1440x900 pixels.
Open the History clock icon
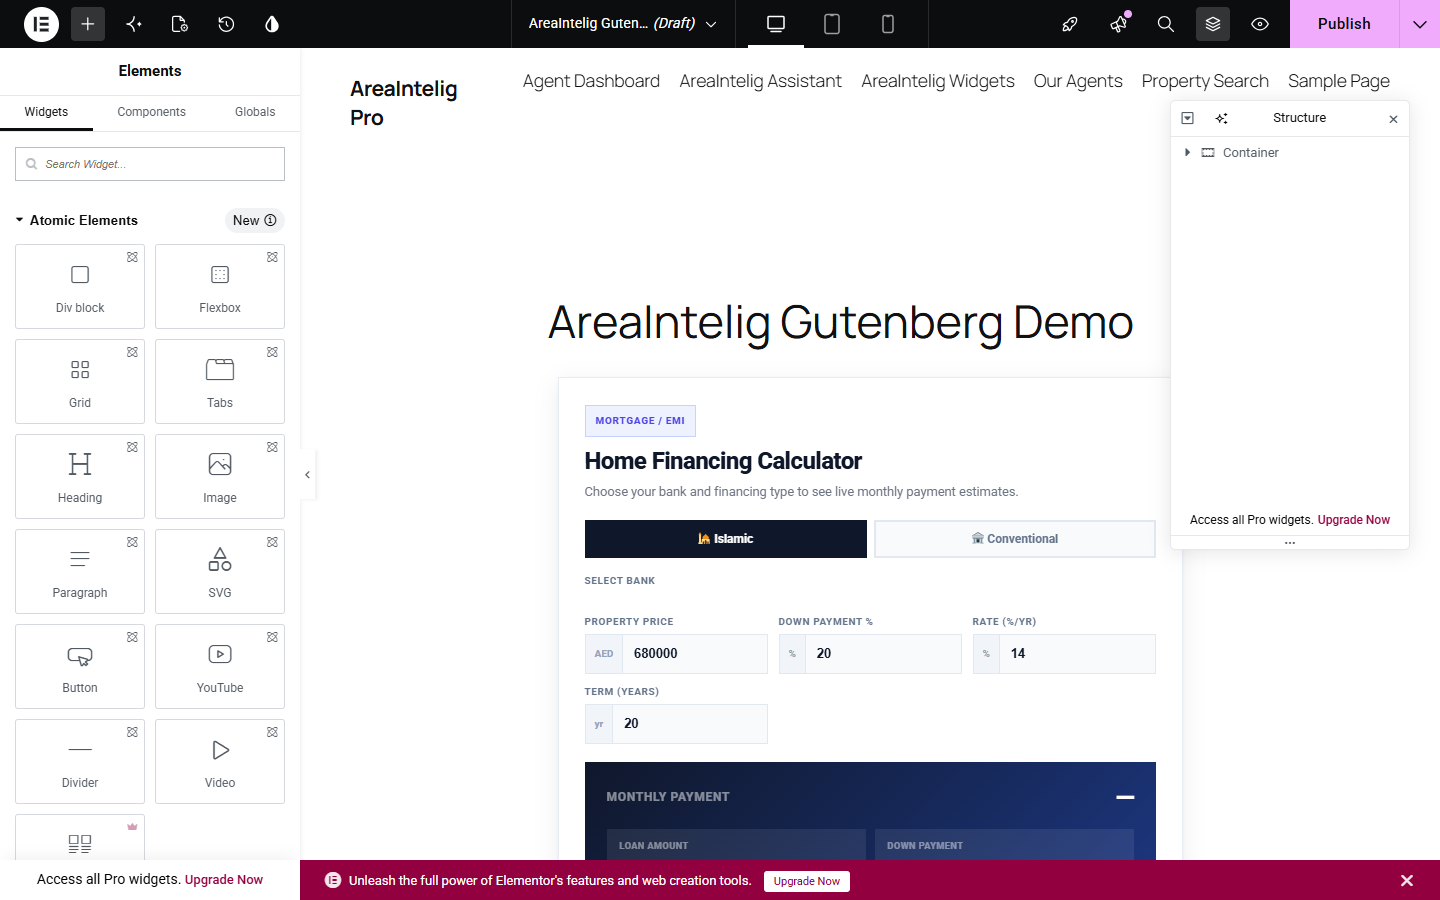coord(226,24)
